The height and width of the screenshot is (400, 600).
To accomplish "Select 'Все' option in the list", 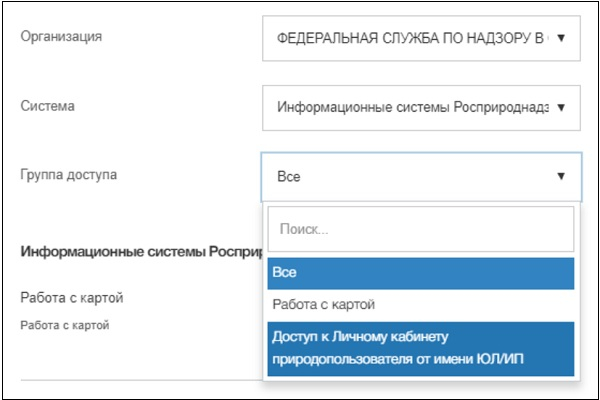I will coord(421,273).
